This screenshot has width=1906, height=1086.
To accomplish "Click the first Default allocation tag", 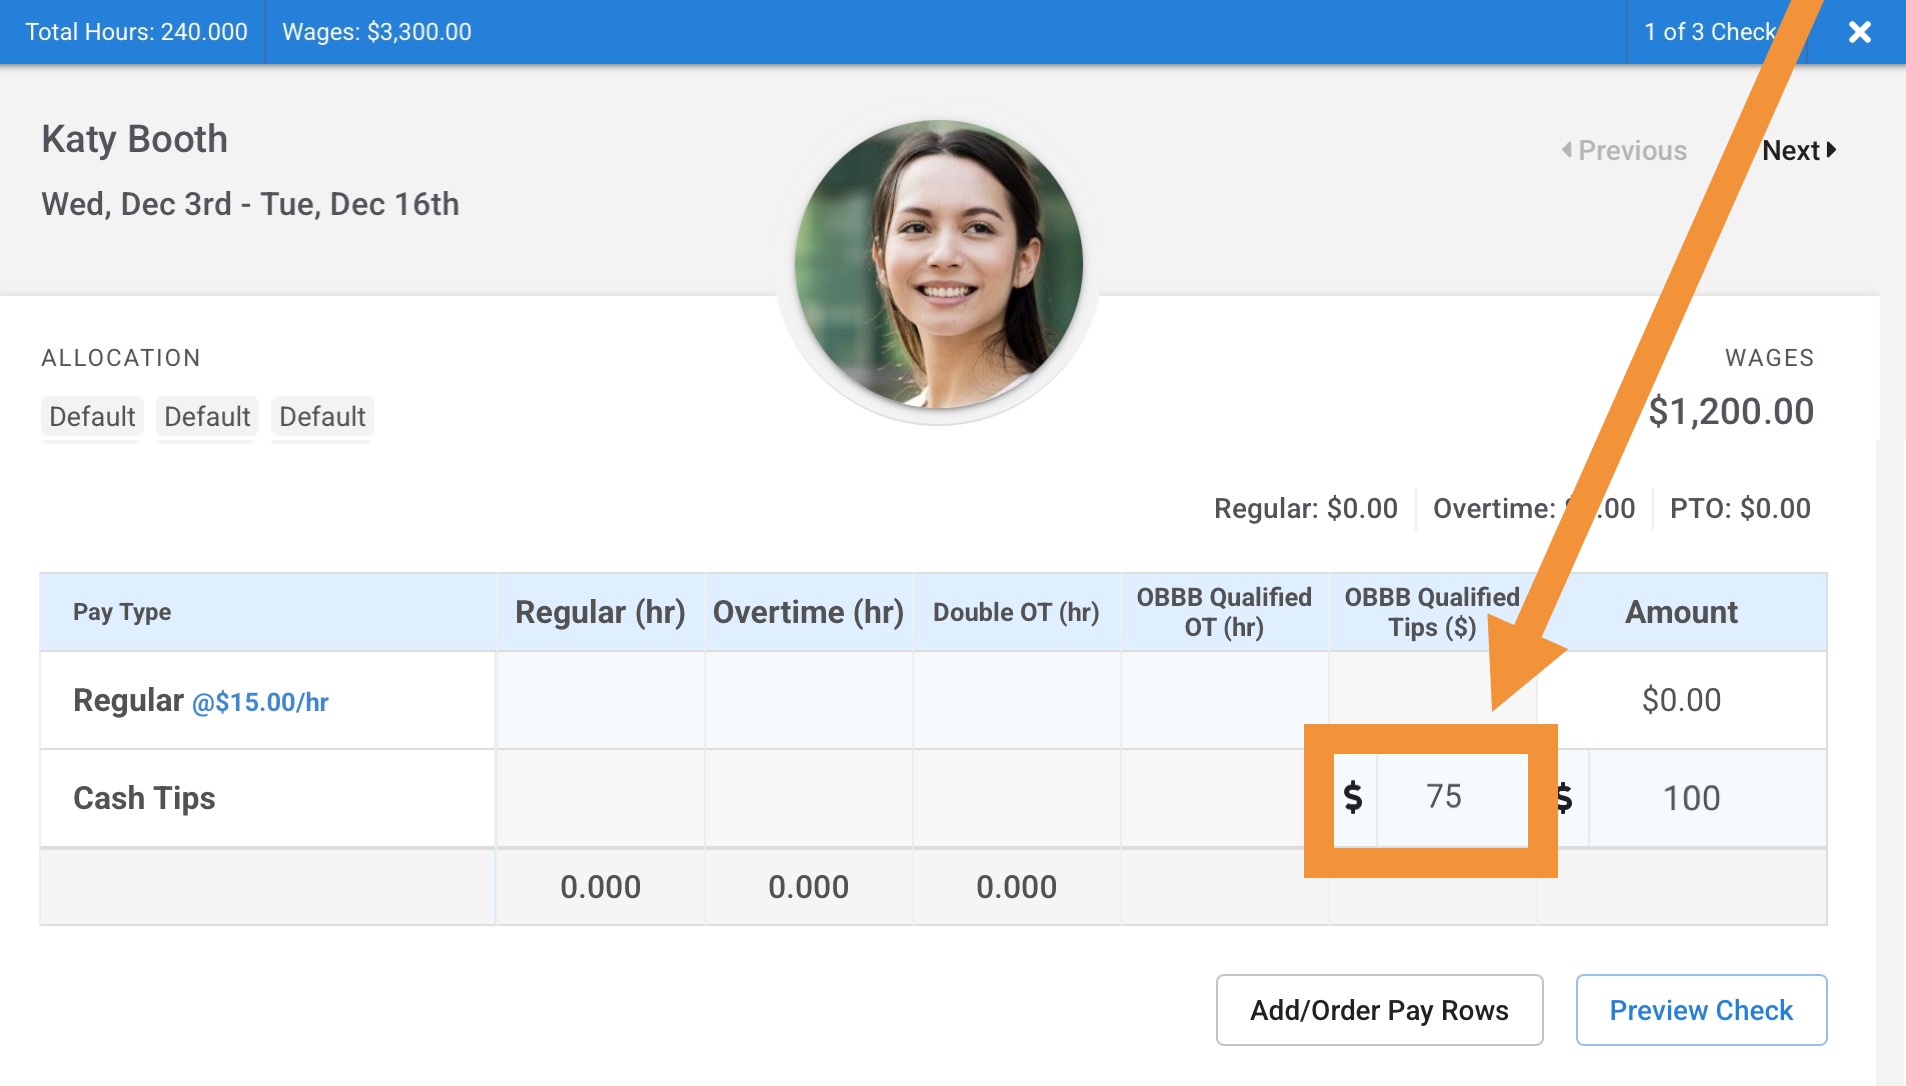I will (92, 416).
